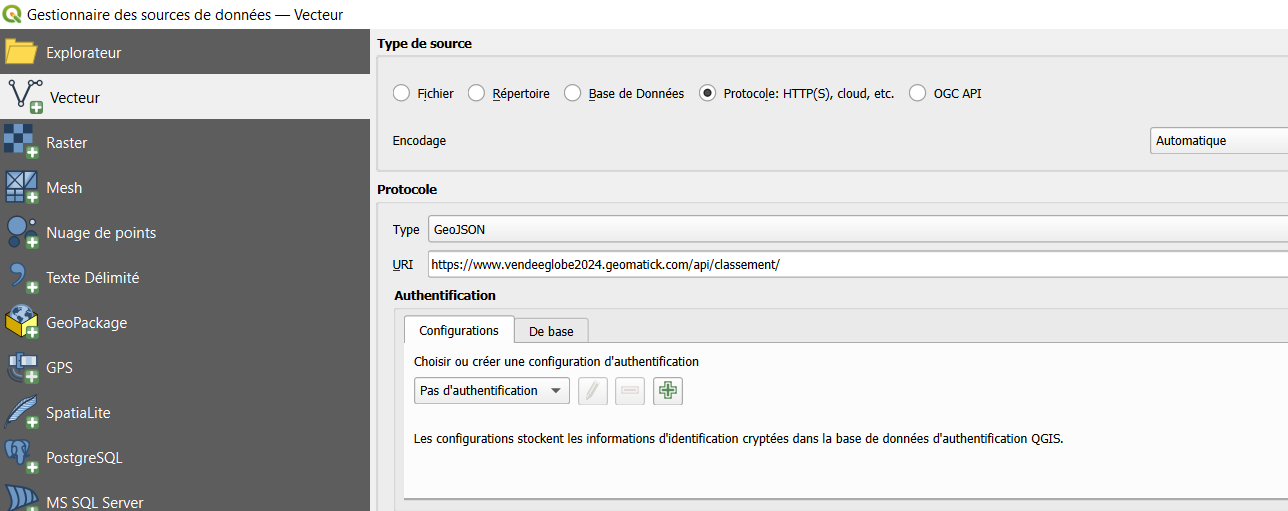Open the SpatiaLite source icon

click(x=21, y=412)
